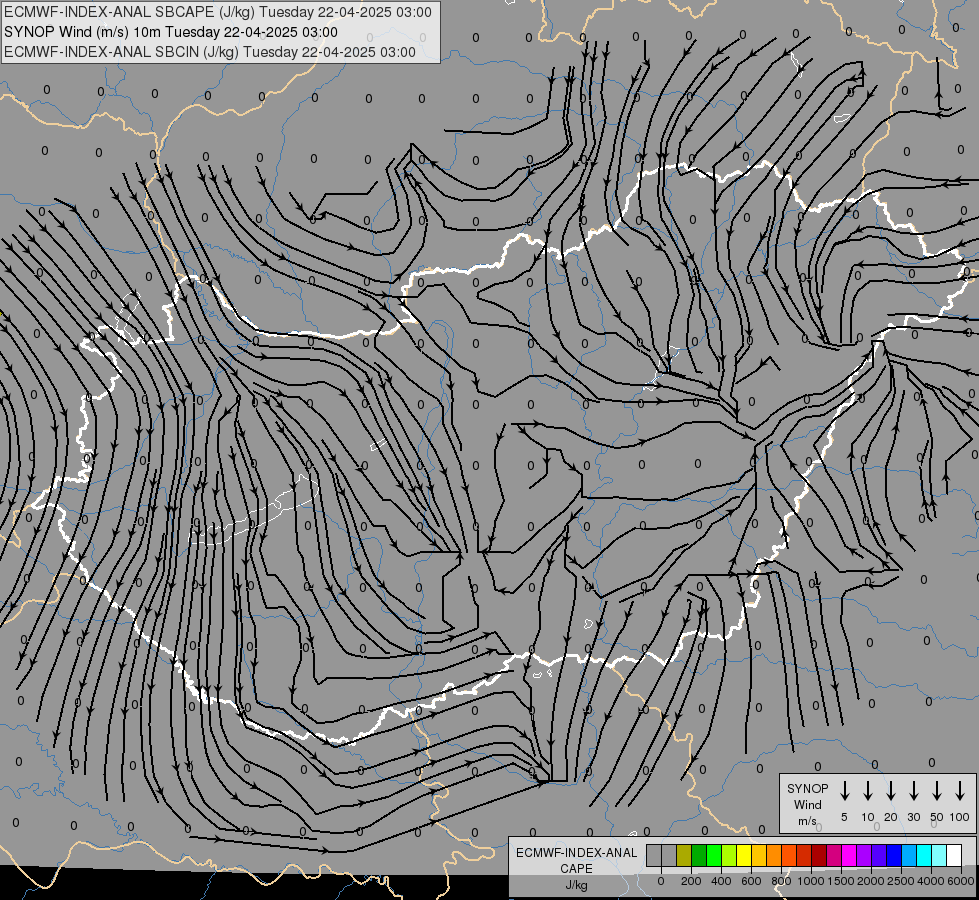The image size is (979, 900).
Task: Pick the bright magenta CAPE legend swatch
Action: 849,856
